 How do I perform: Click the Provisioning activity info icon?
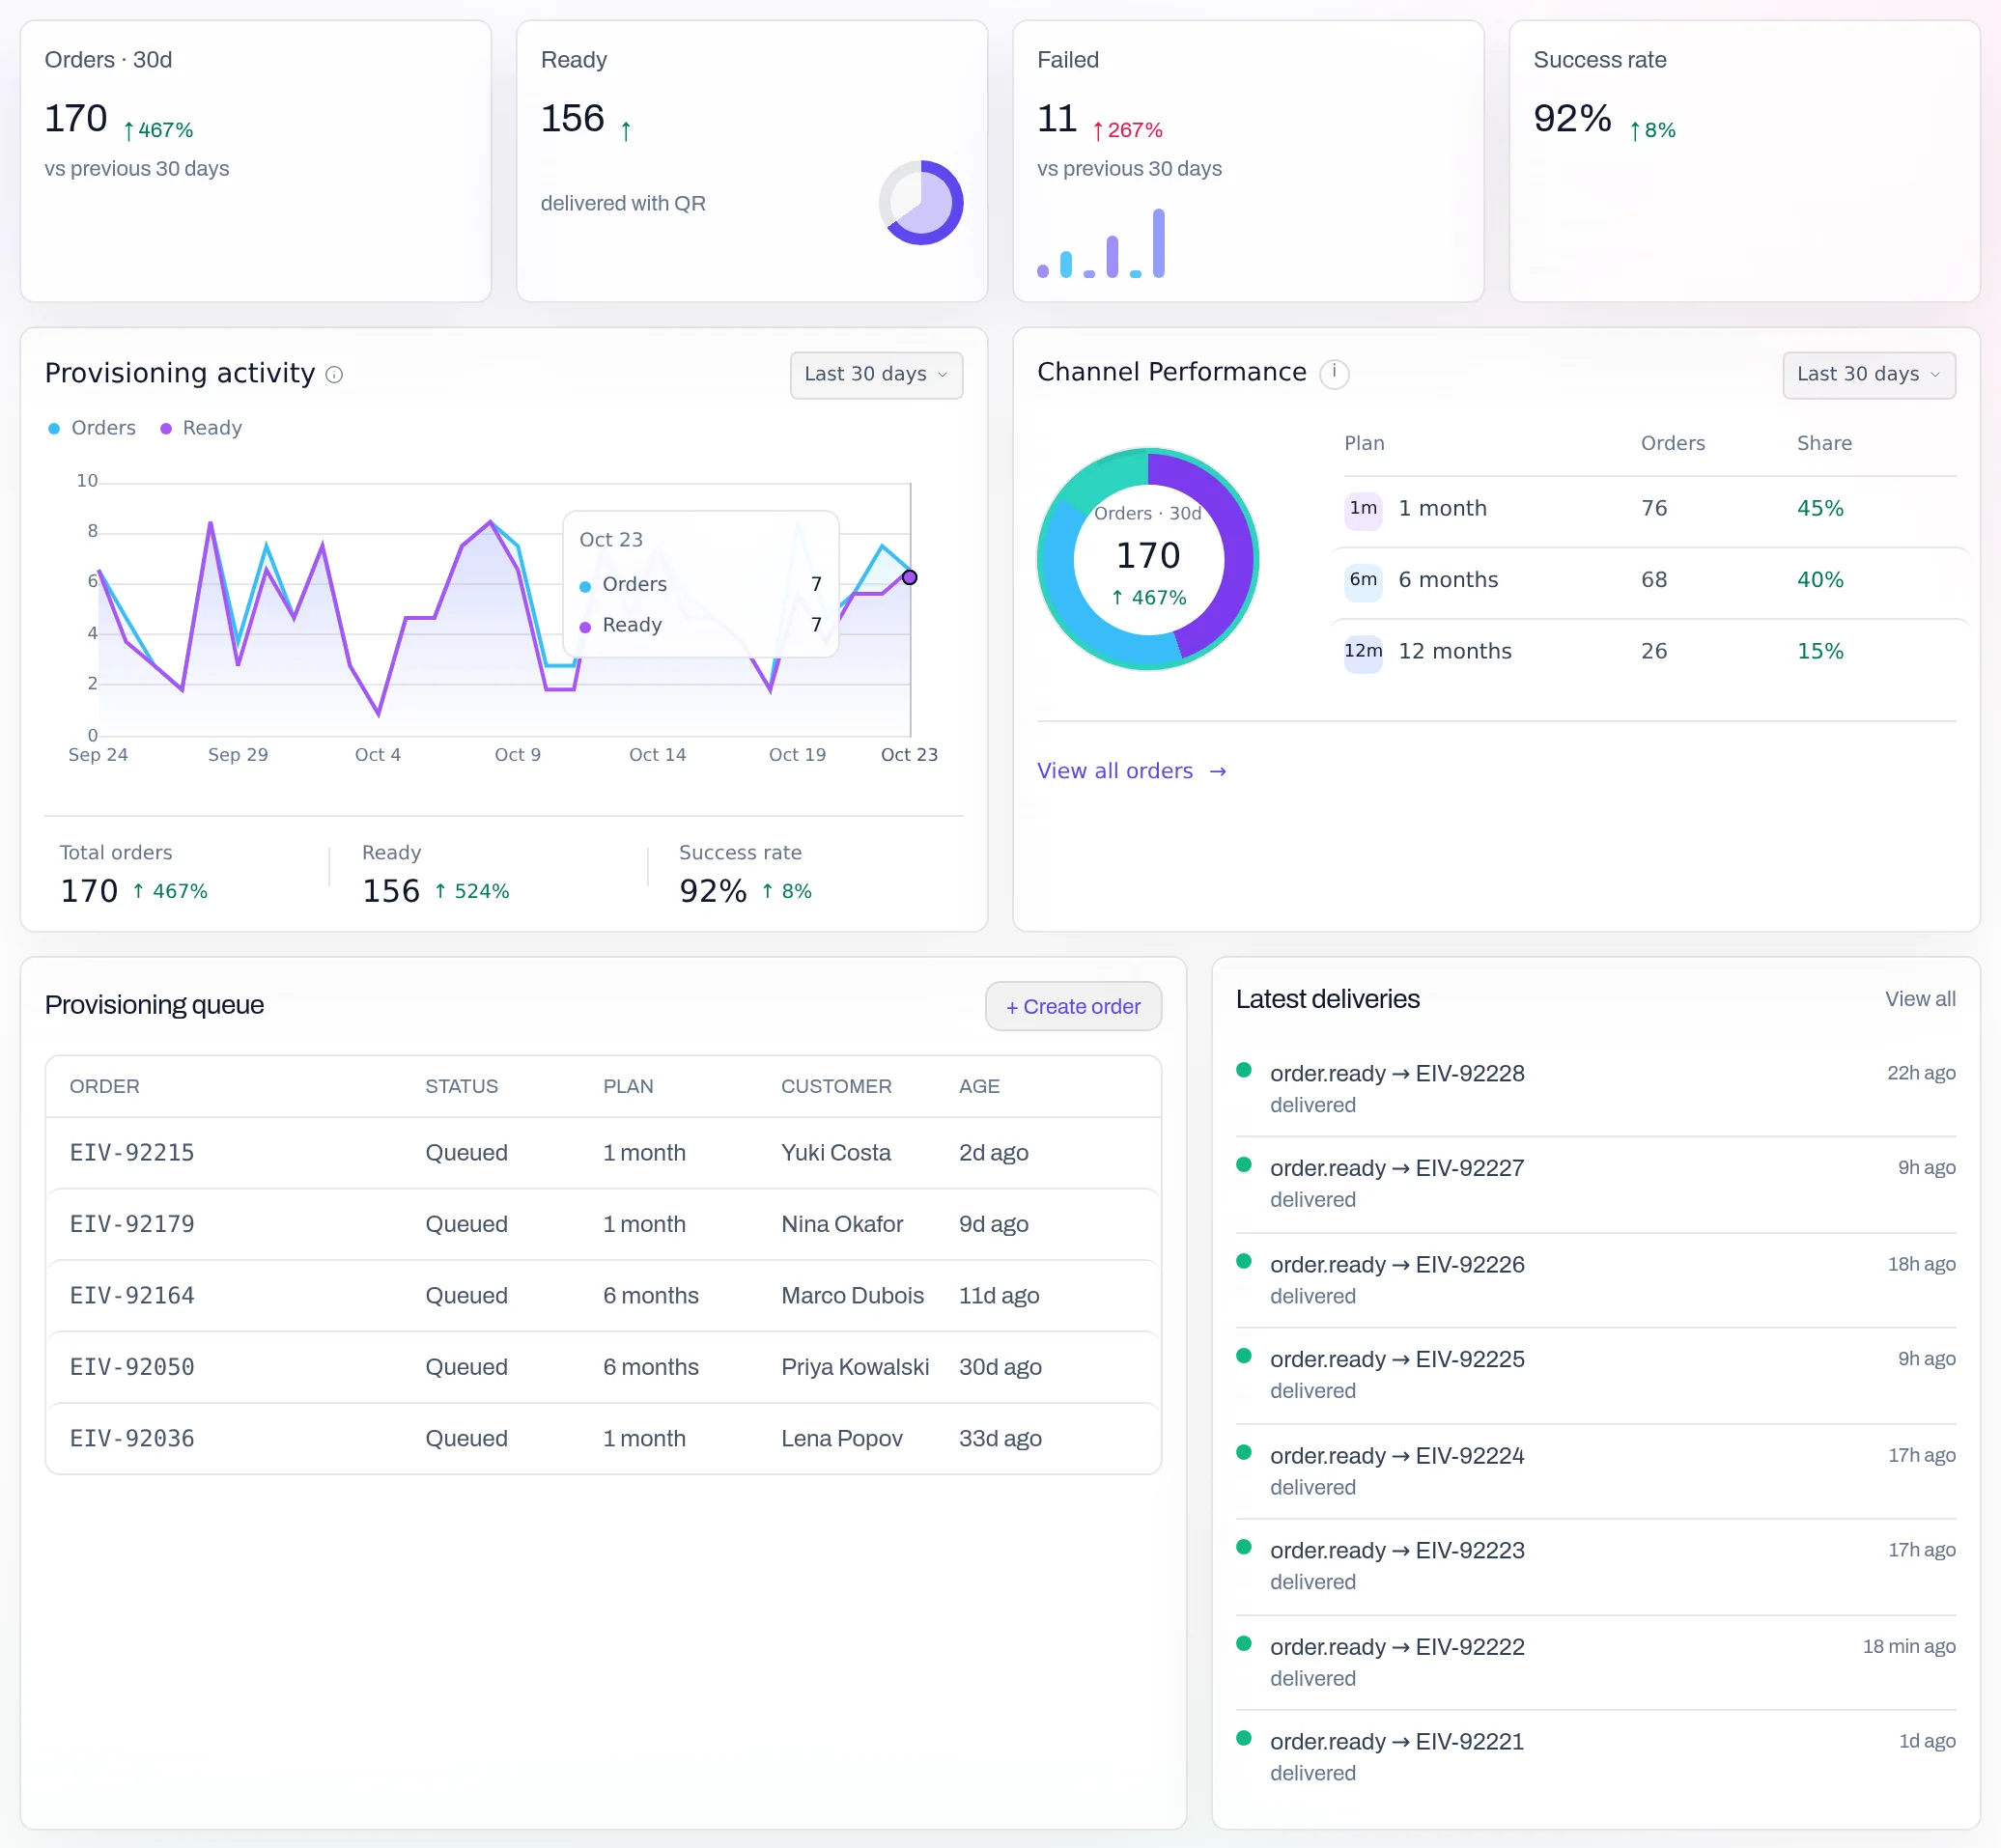[334, 375]
